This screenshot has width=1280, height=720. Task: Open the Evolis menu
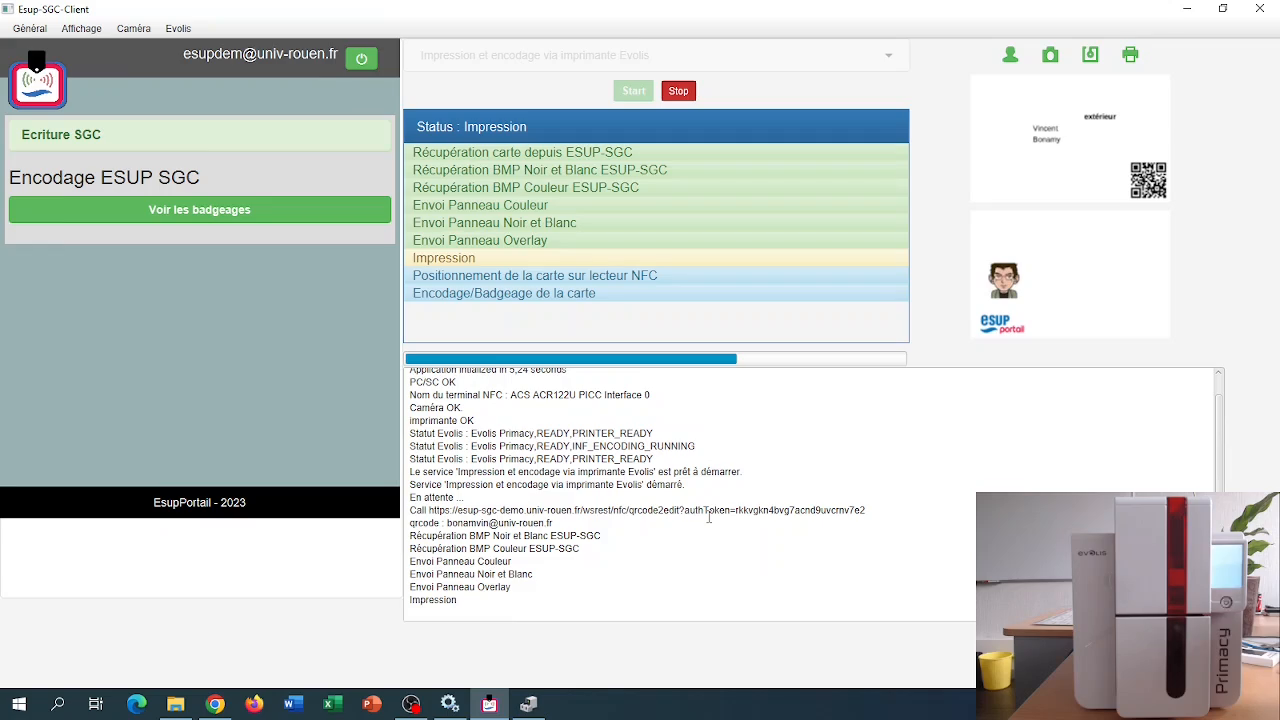(178, 29)
